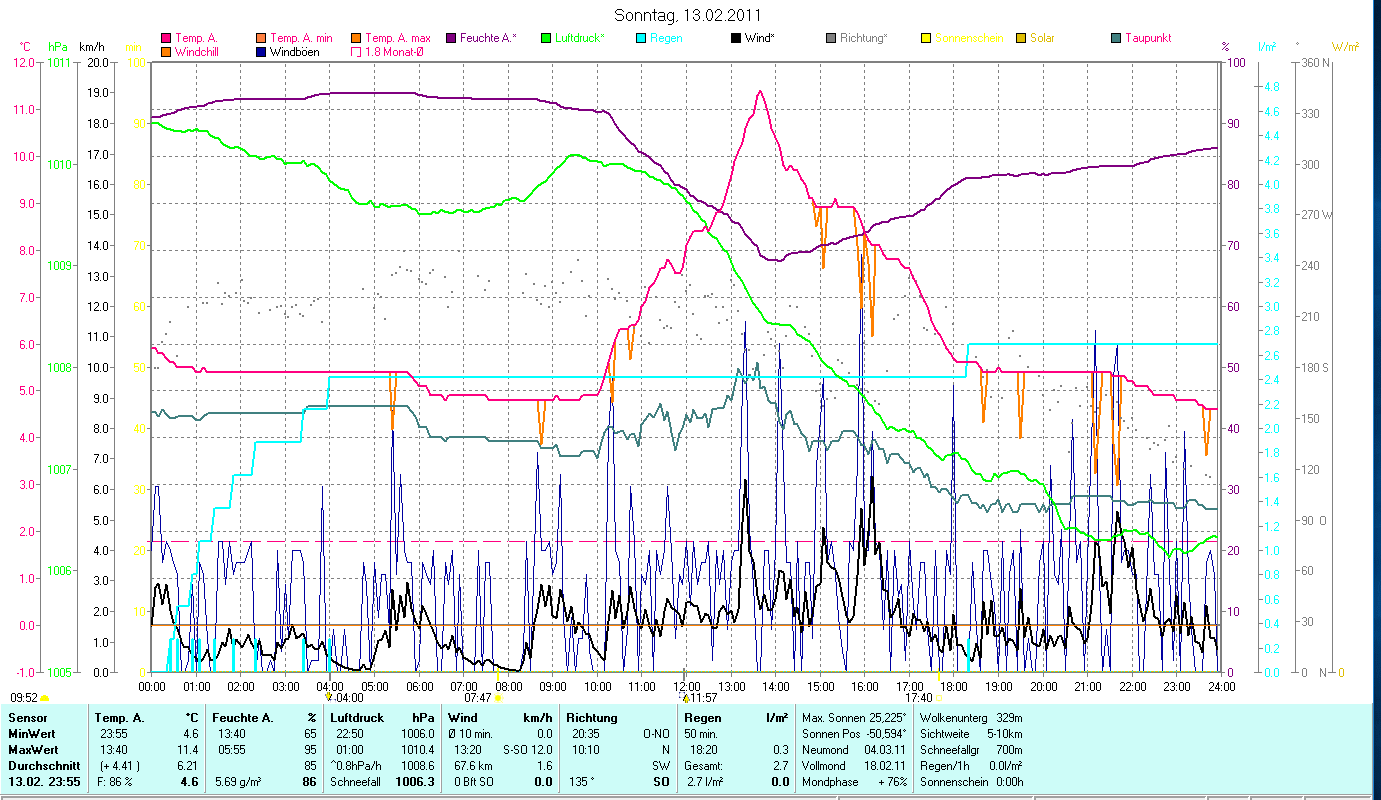
Task: Click the Mondphase + 76% entry
Action: 854,781
